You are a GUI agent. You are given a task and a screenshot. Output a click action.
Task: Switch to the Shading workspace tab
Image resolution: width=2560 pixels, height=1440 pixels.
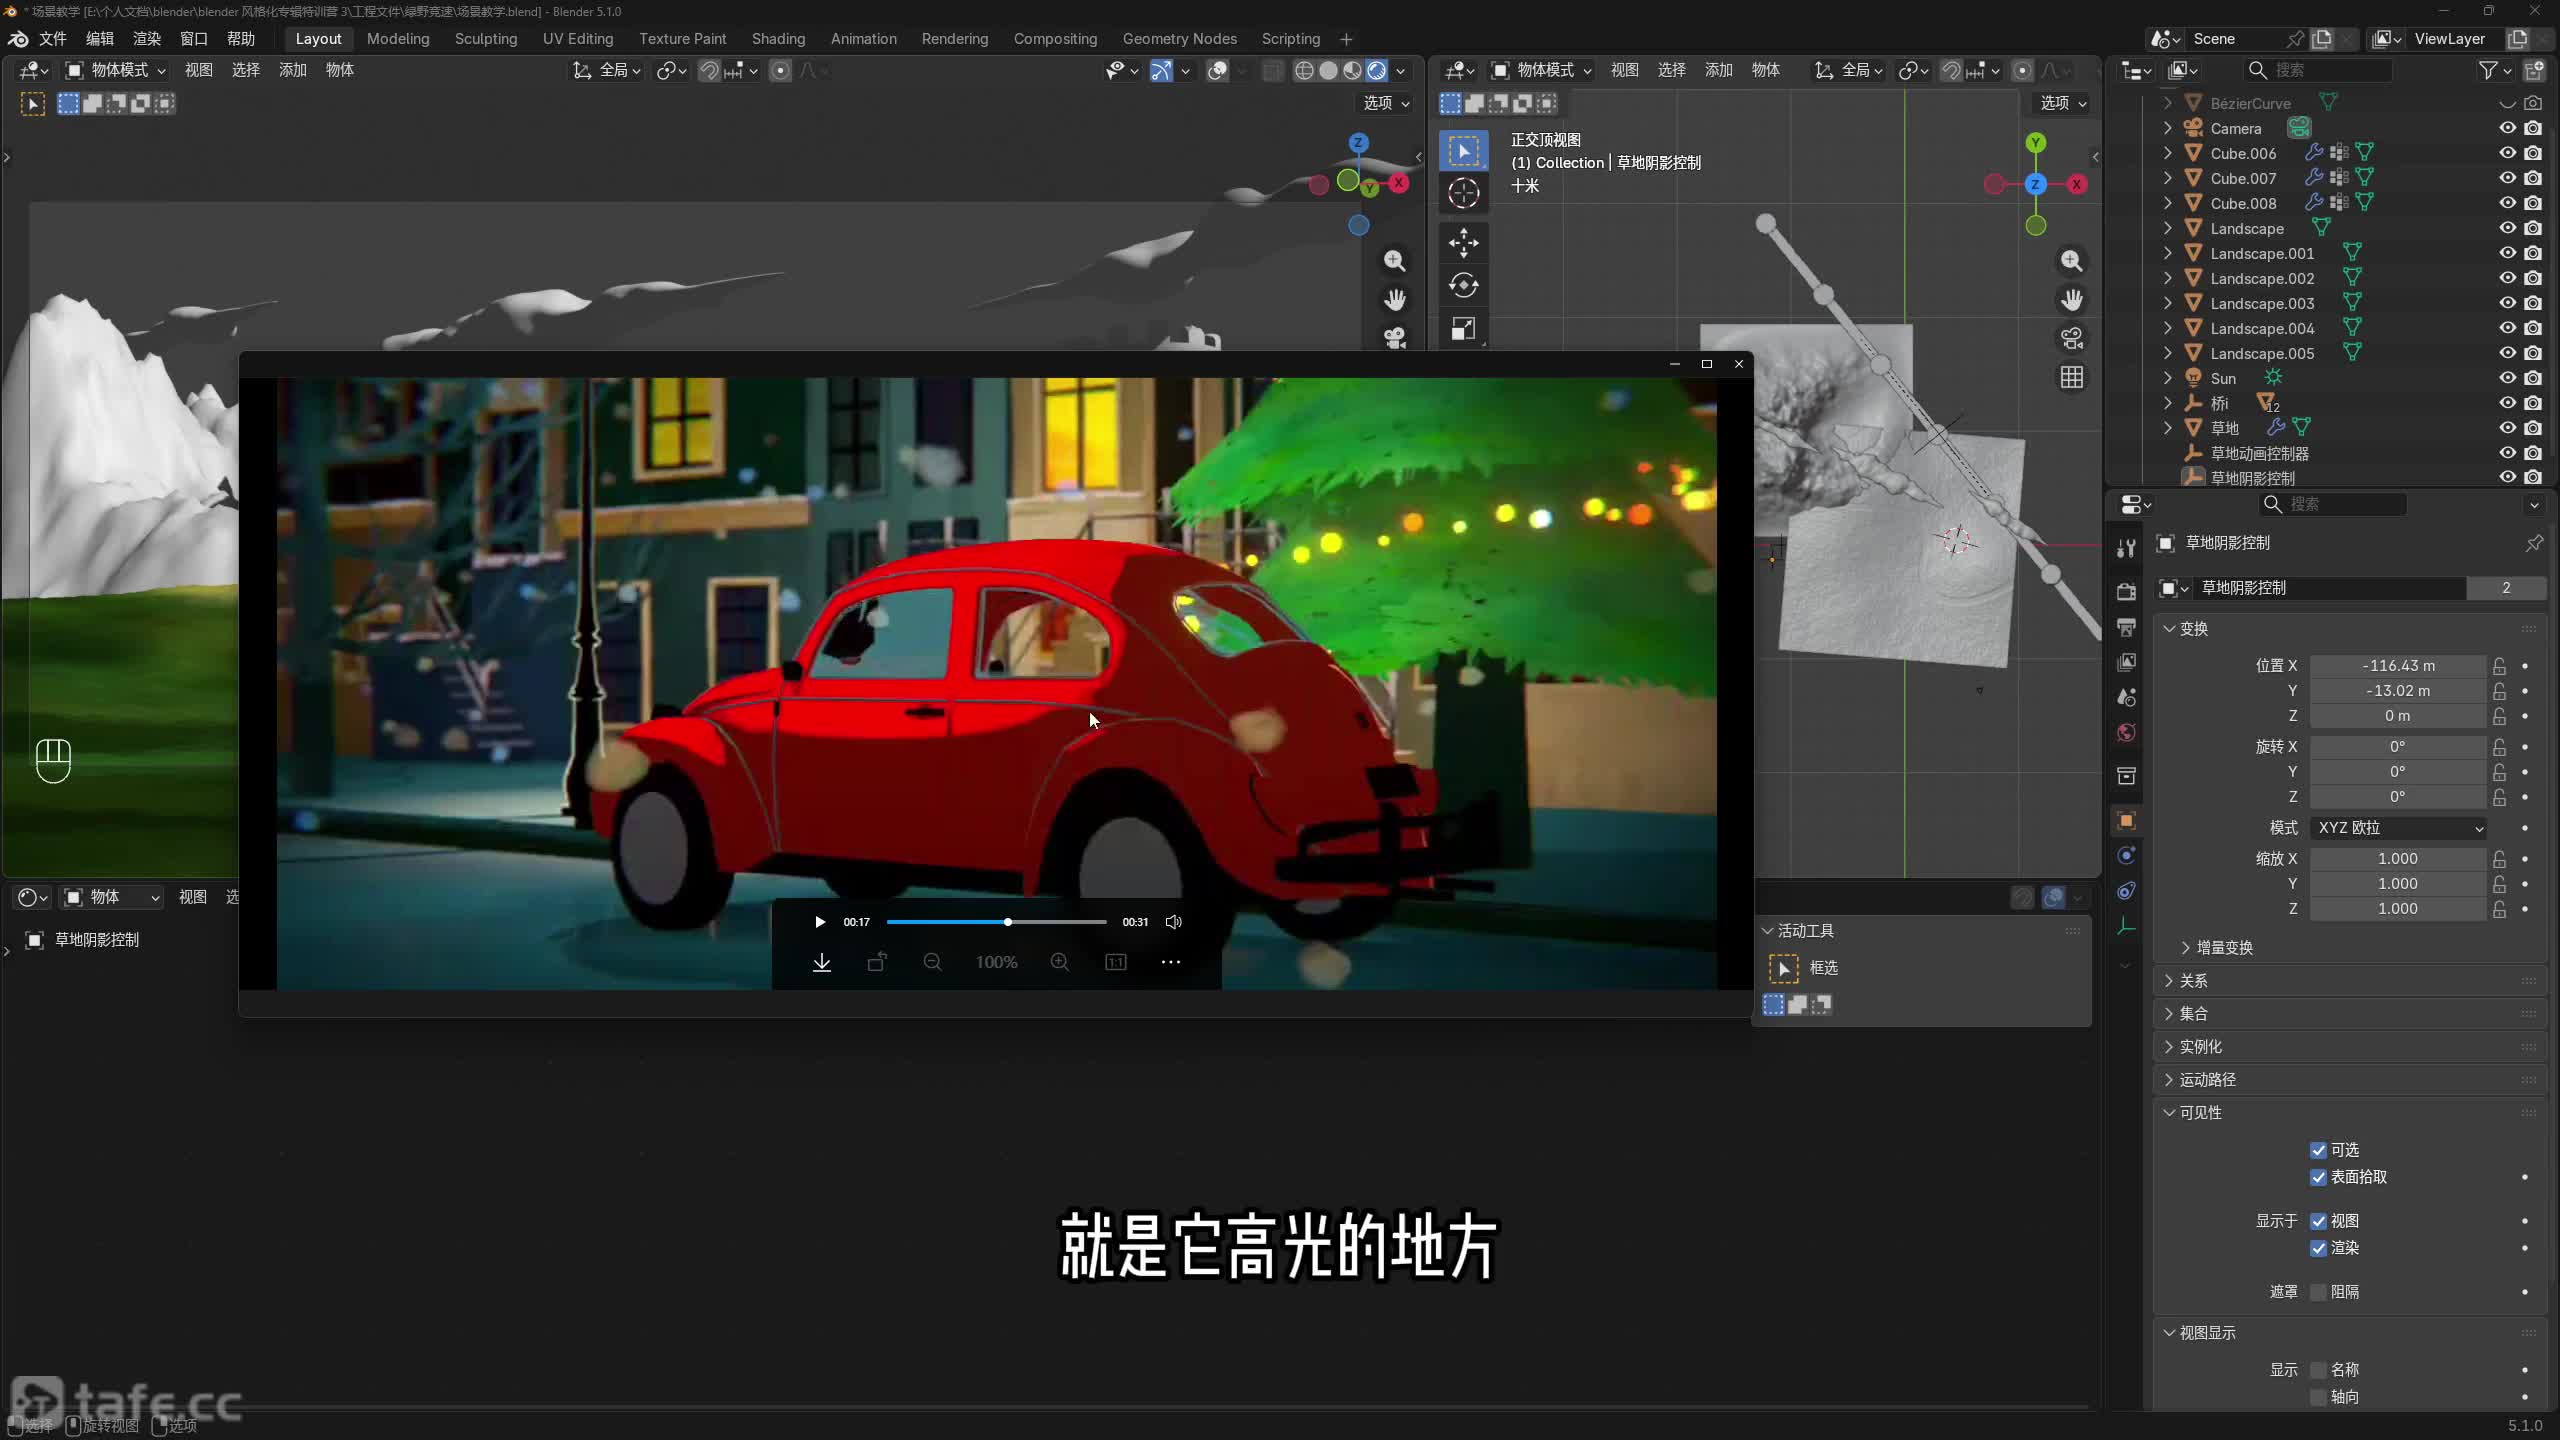[778, 39]
